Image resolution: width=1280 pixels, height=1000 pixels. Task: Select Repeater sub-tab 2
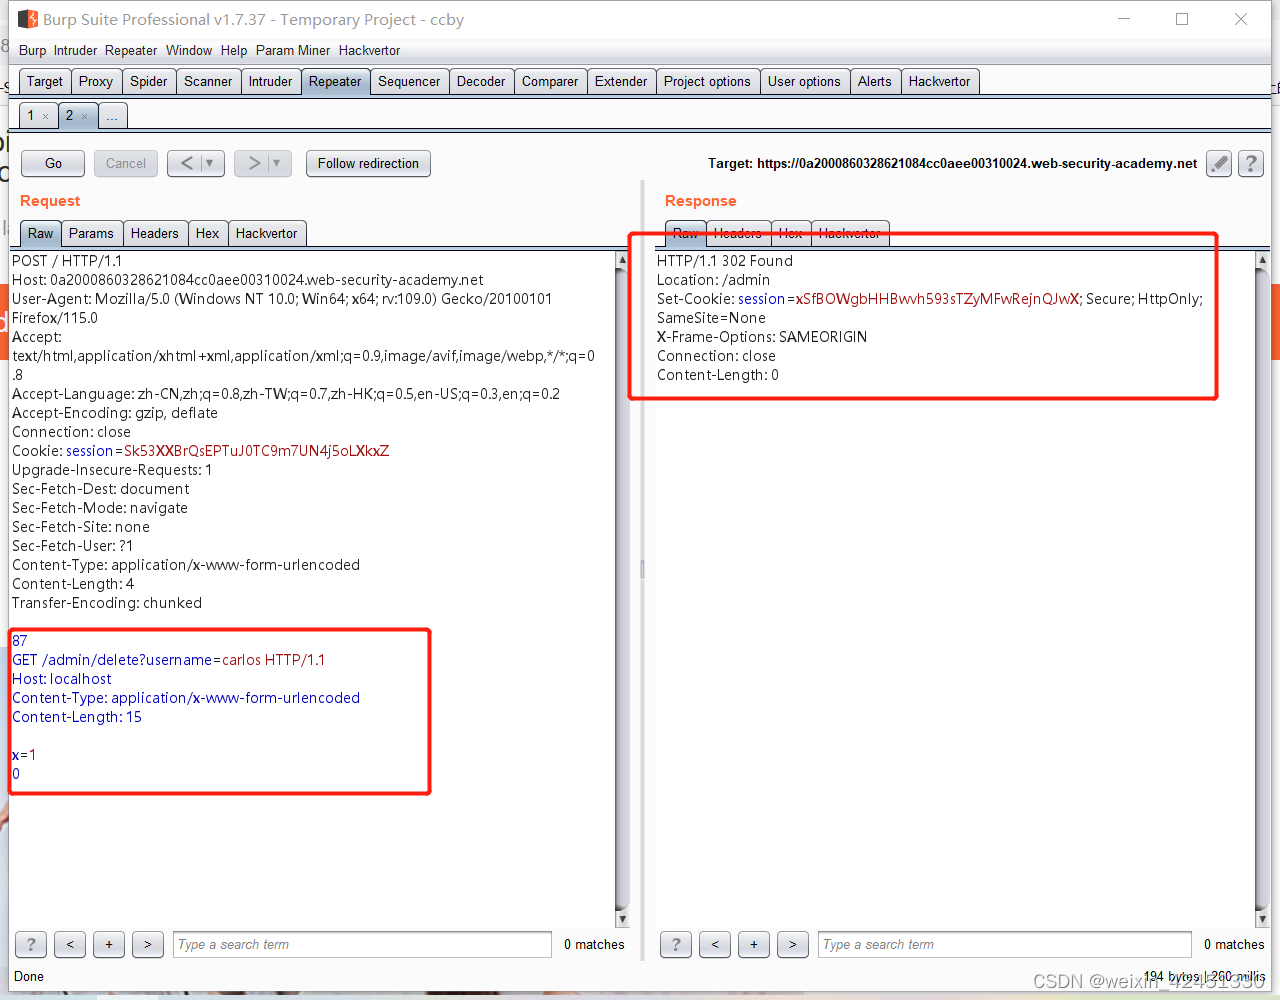tap(69, 115)
